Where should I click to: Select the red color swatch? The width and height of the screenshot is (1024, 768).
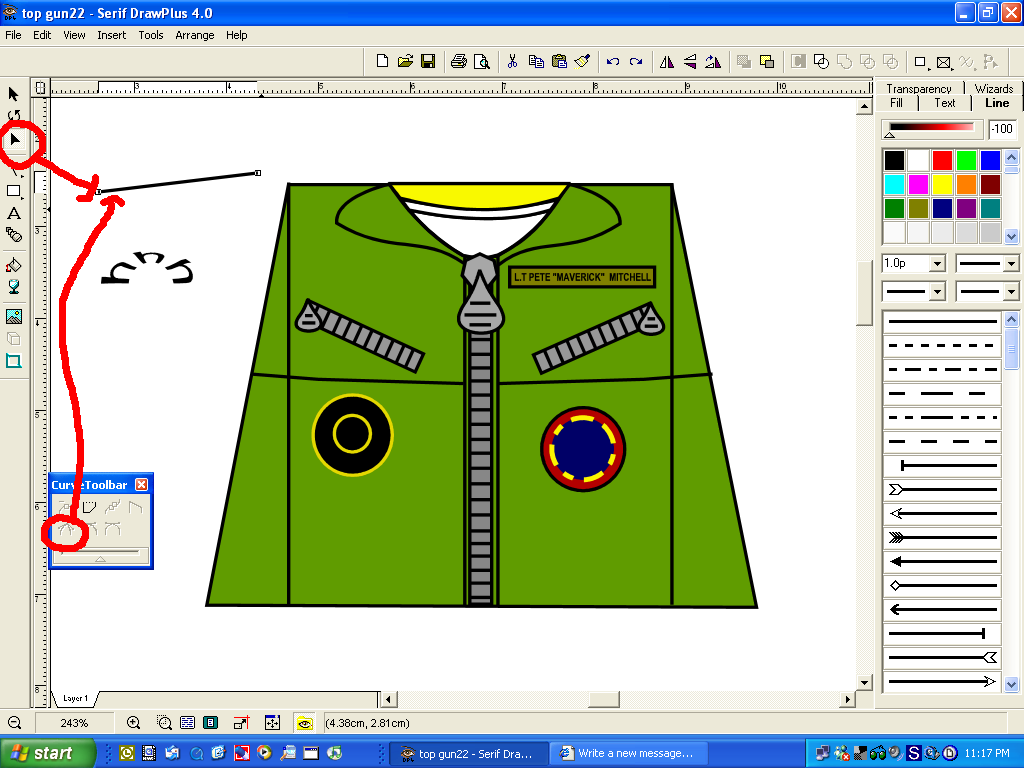point(941,158)
